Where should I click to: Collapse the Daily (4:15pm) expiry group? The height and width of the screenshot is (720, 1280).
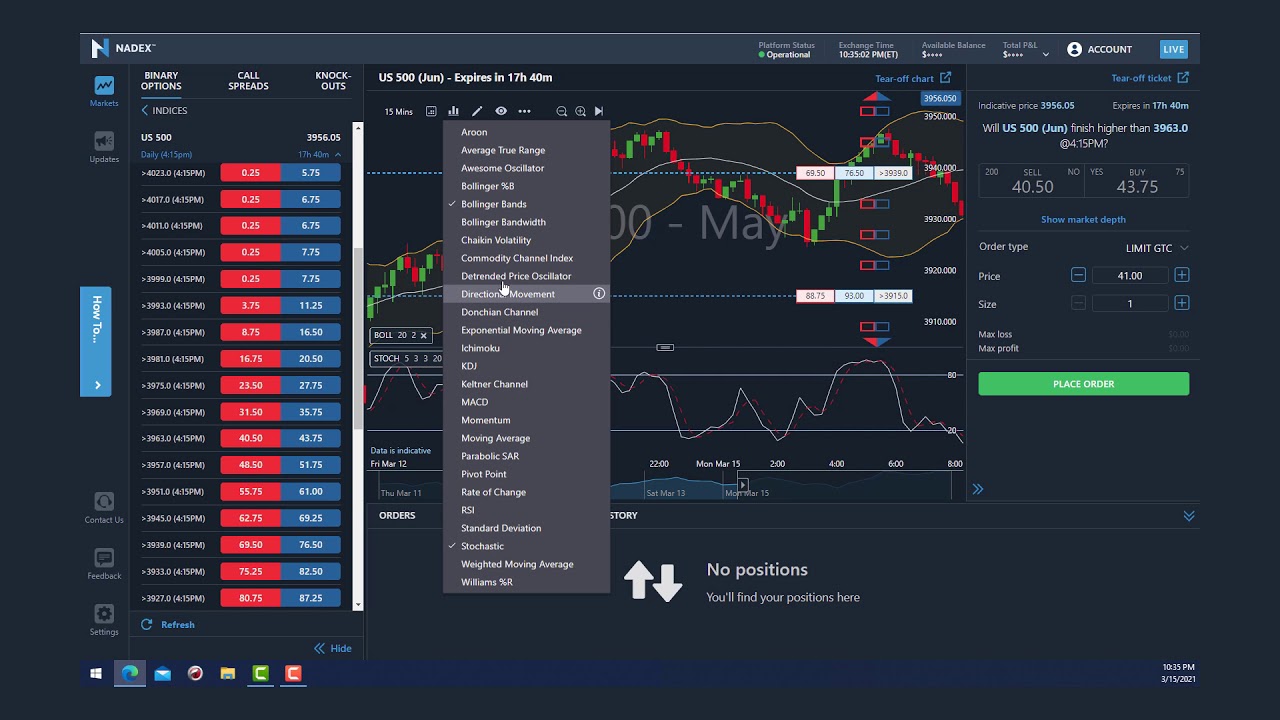pyautogui.click(x=338, y=155)
